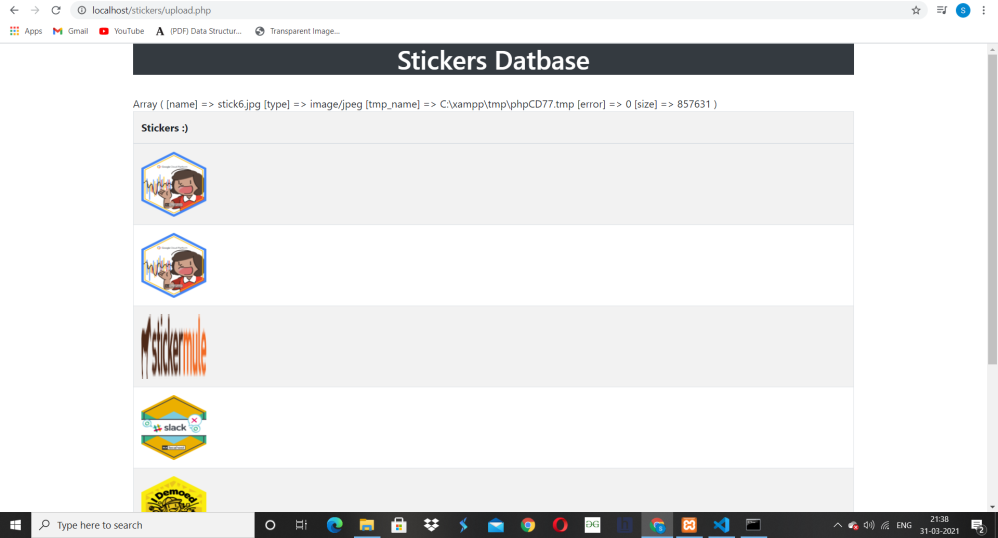Launch Microsoft Edge from taskbar
This screenshot has height=538, width=998.
[x=334, y=525]
